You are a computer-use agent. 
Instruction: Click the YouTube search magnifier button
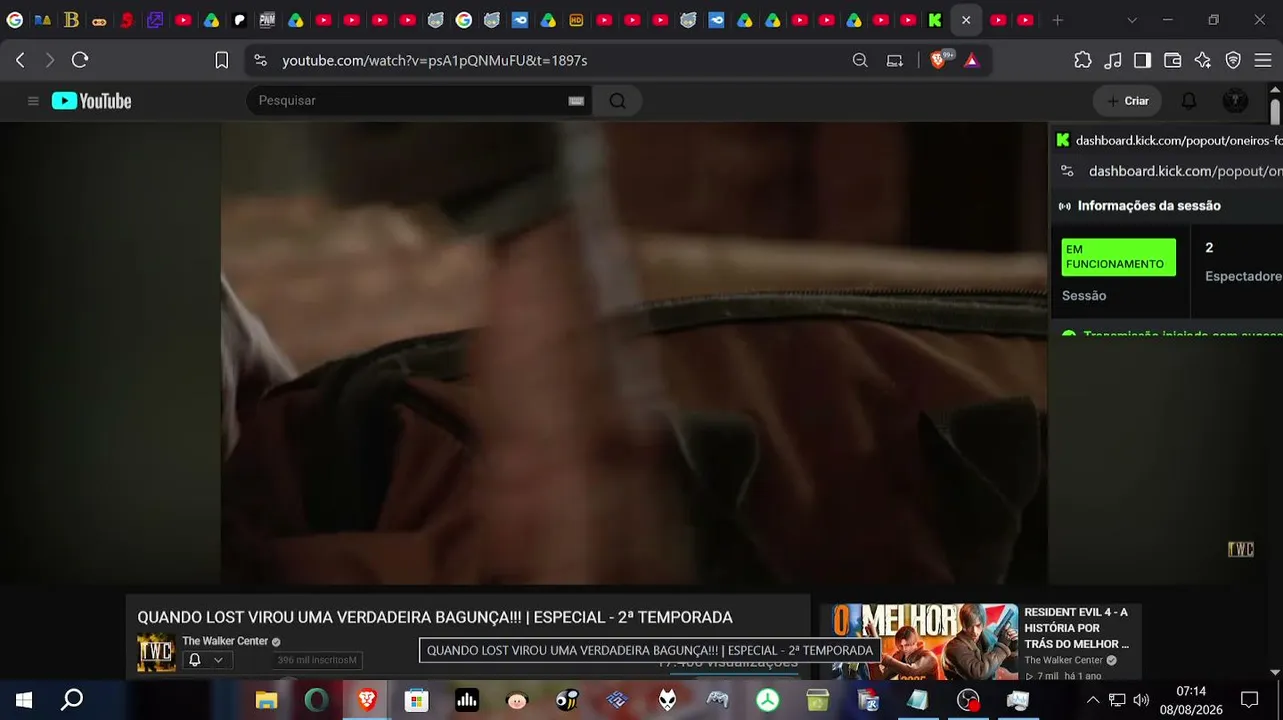pos(617,101)
